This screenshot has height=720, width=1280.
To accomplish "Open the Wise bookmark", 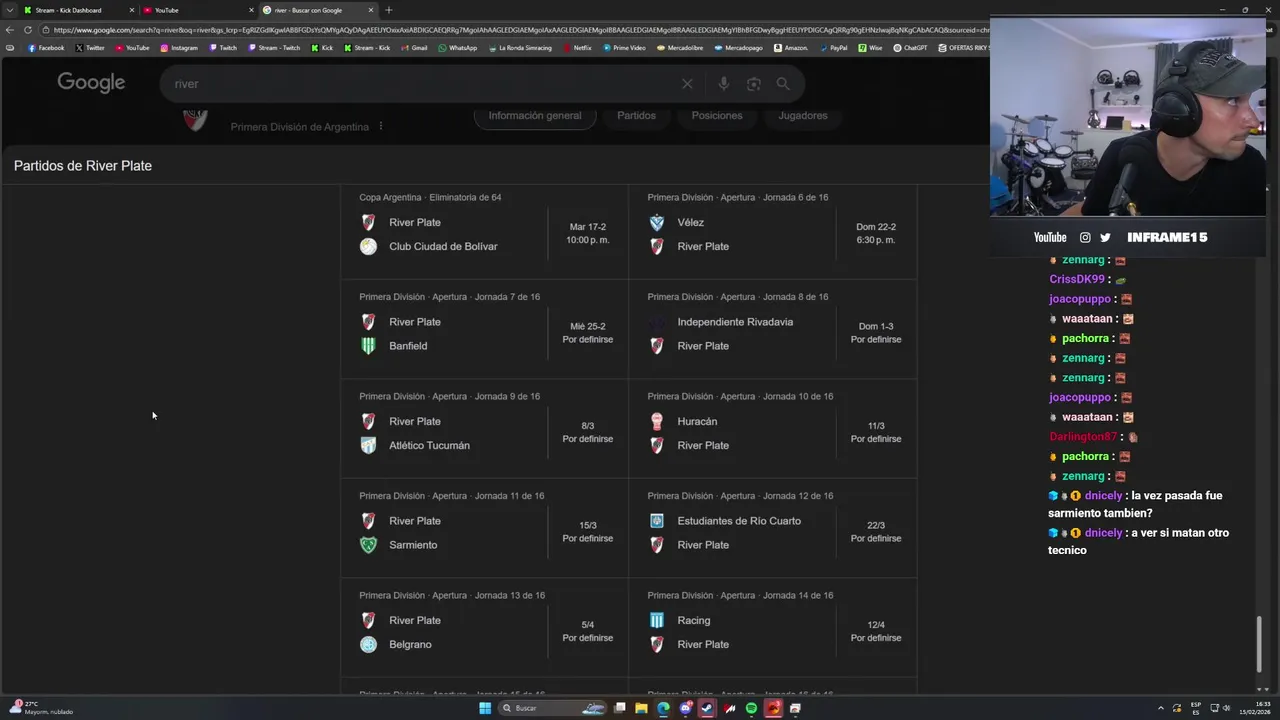I will pyautogui.click(x=870, y=48).
